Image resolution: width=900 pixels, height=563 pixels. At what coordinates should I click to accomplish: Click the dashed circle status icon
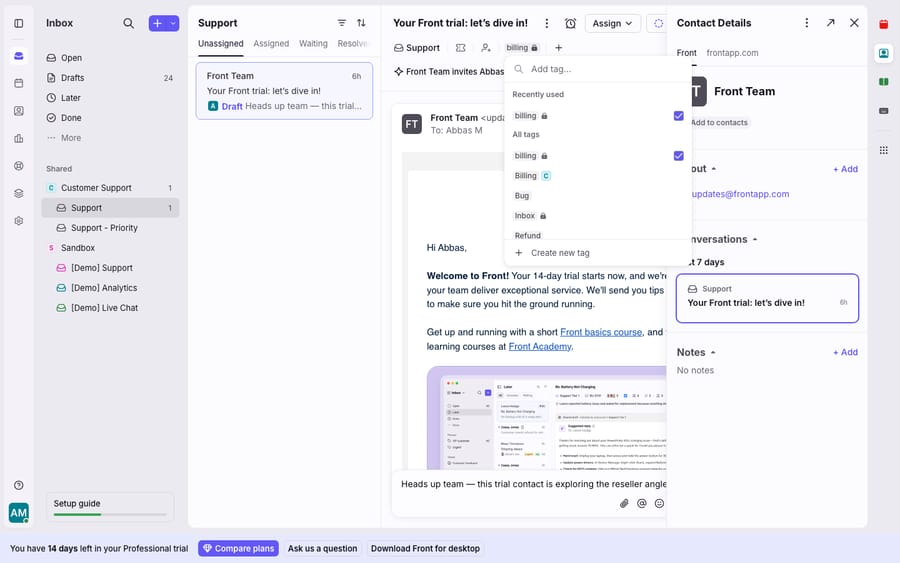(x=658, y=23)
